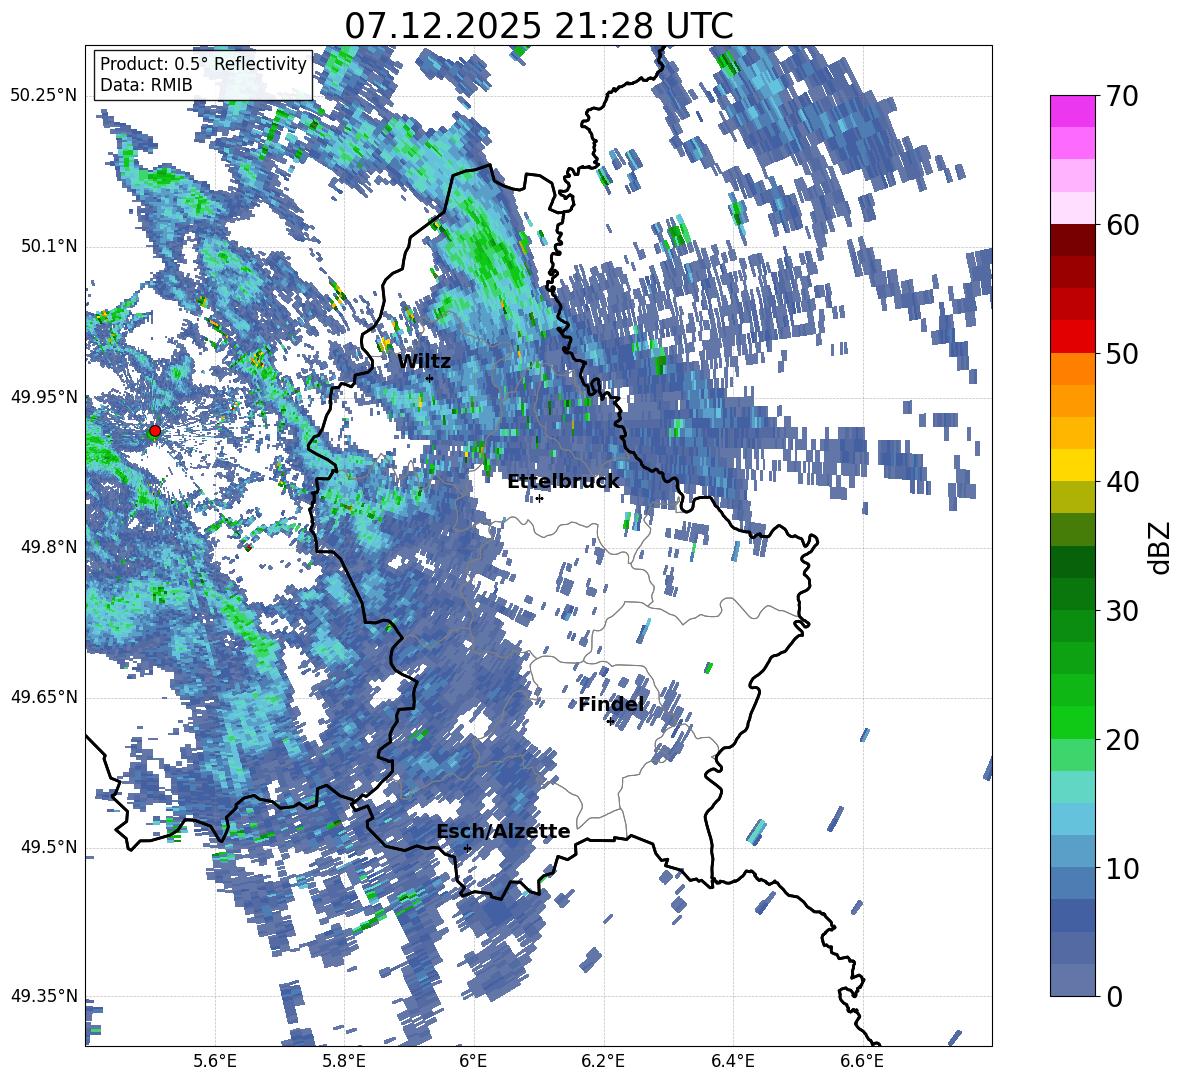Click the magenta top colorbar segment
1184x1081 pixels.
(1072, 112)
